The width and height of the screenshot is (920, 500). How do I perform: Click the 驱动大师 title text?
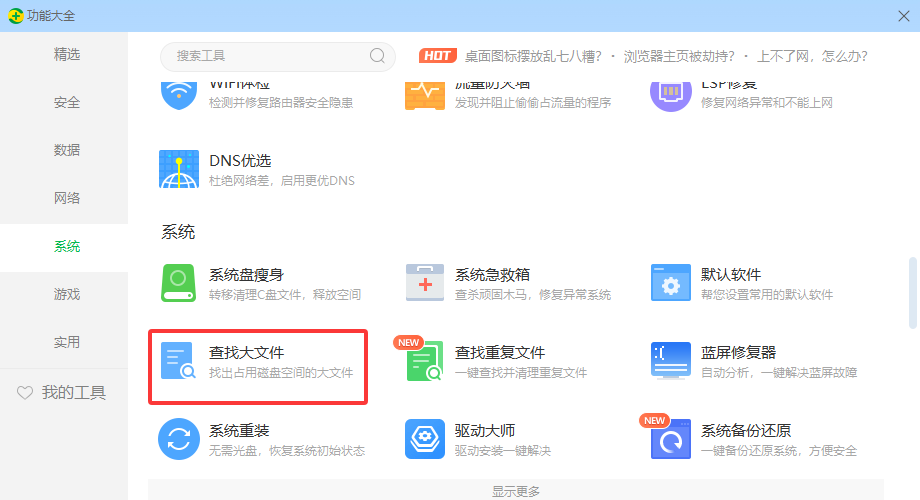pyautogui.click(x=485, y=431)
